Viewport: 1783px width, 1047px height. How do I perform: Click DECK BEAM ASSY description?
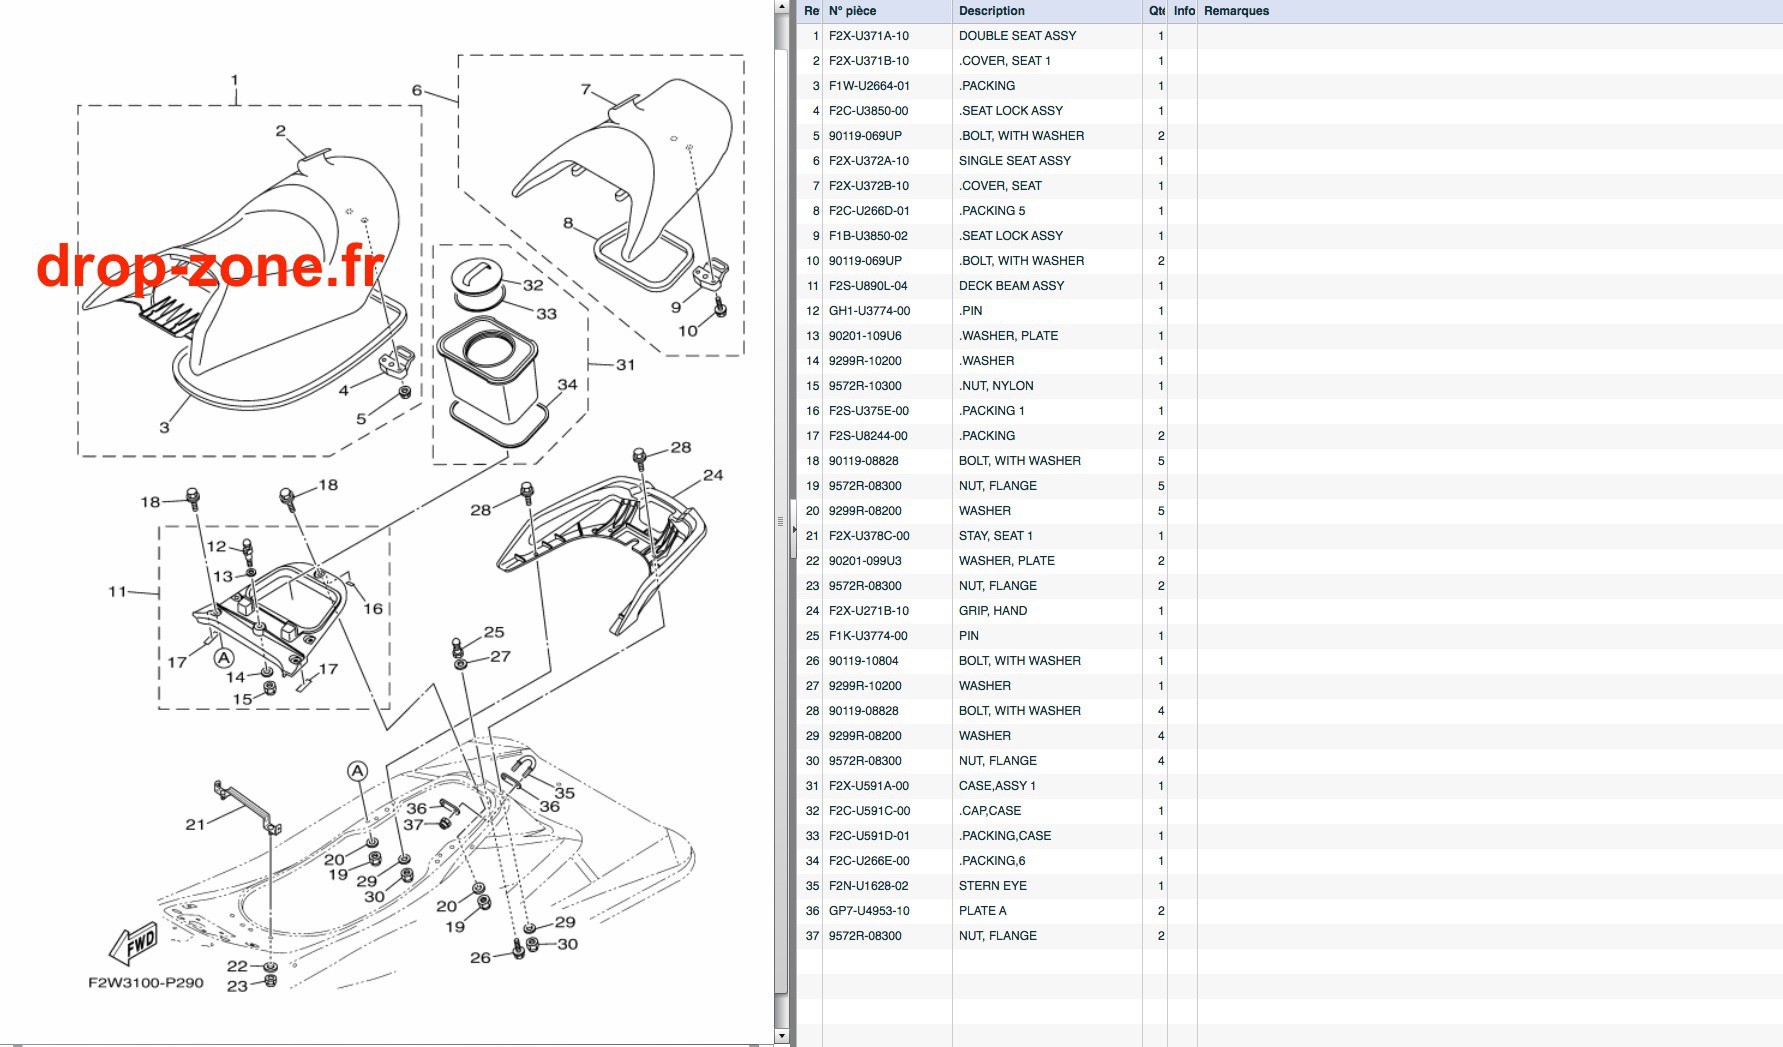click(1011, 286)
